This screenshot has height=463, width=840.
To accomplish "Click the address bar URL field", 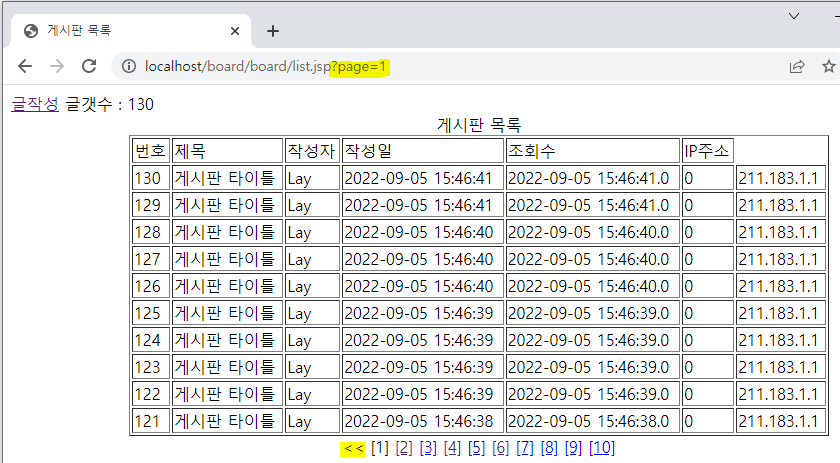I will point(450,66).
